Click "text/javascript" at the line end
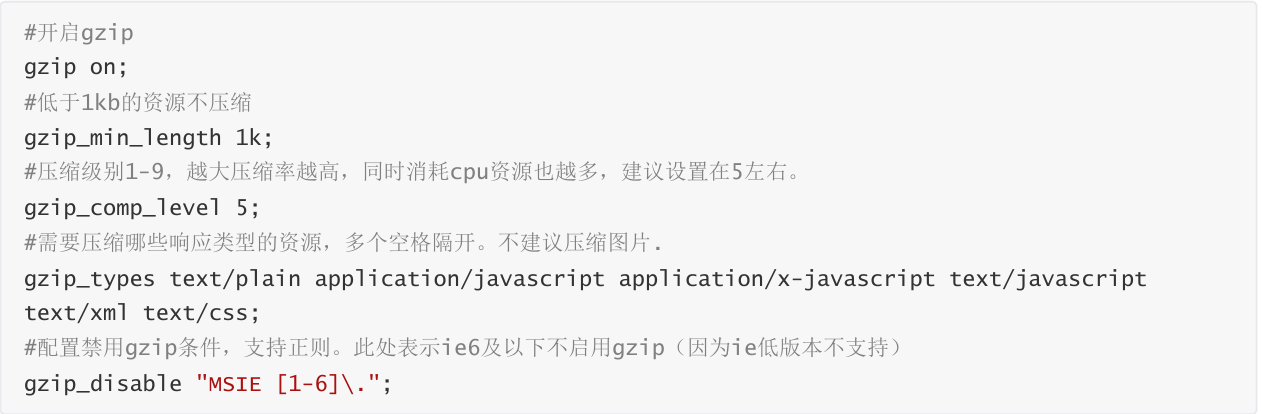 (1048, 278)
